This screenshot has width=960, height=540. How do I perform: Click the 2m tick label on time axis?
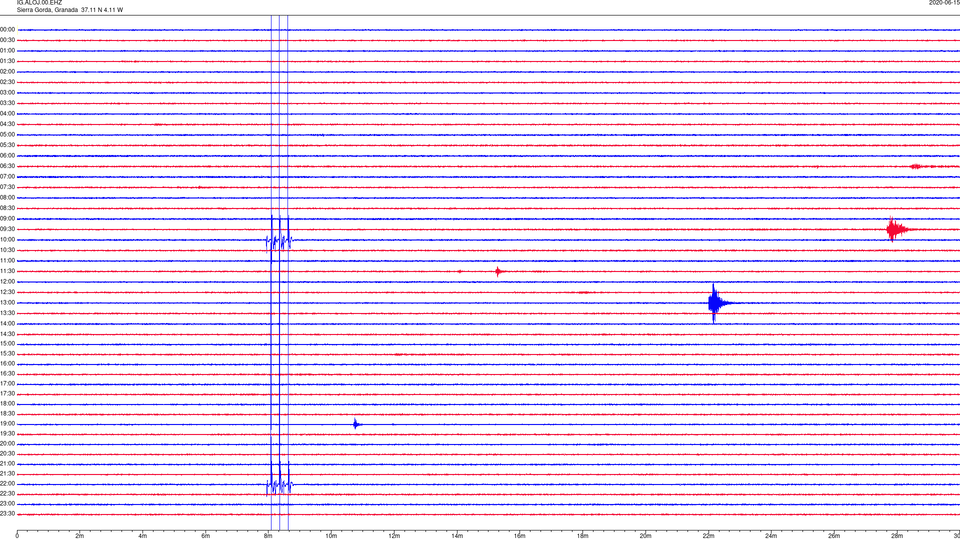(x=80, y=536)
